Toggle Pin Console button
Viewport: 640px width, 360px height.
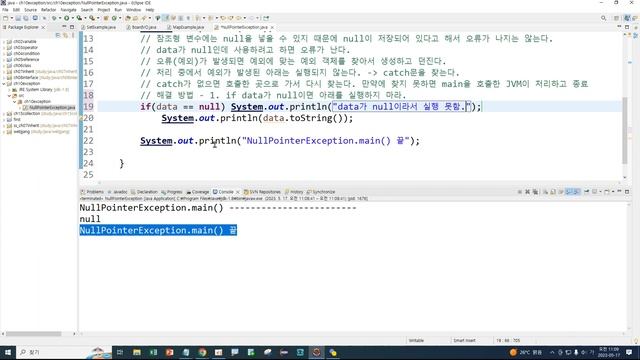point(587,191)
